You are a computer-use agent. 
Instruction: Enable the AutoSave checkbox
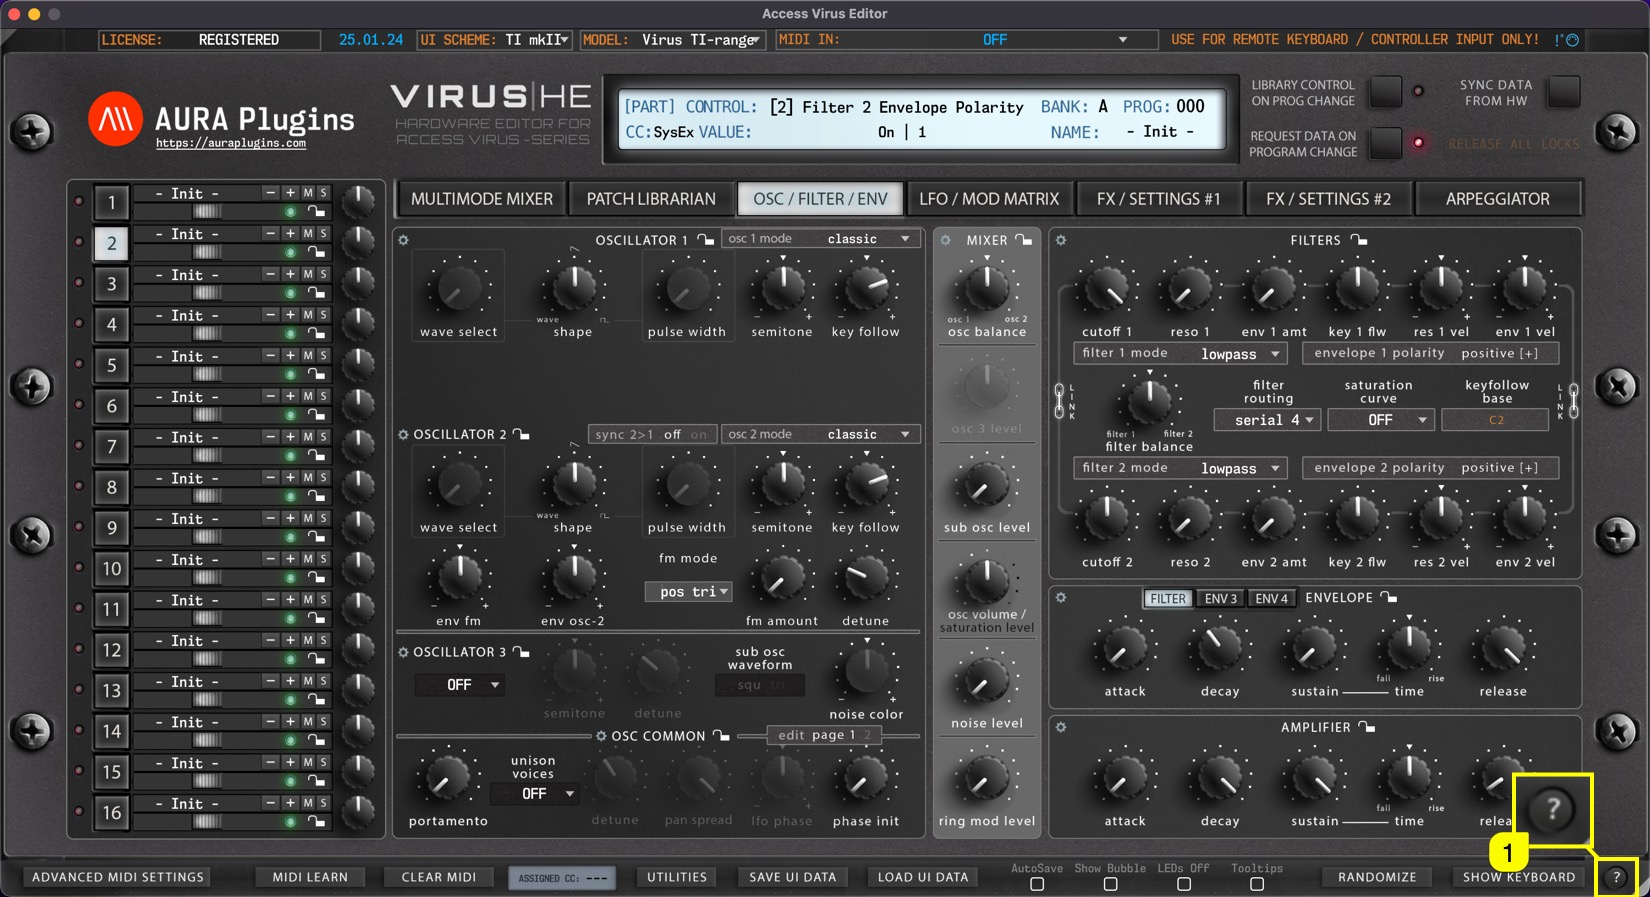[x=1037, y=884]
